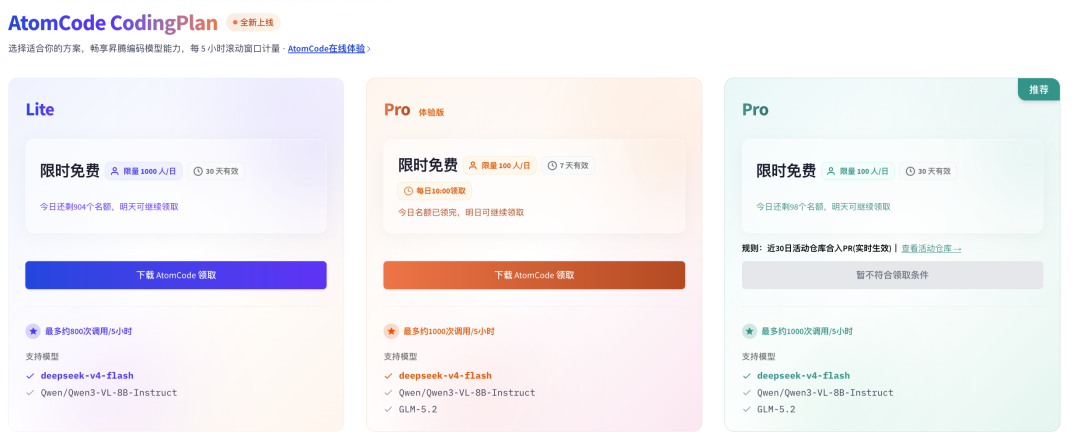
Task: Click checkmark beside Qwen3-VL-8B-Instruct in Lite card
Action: 30,392
